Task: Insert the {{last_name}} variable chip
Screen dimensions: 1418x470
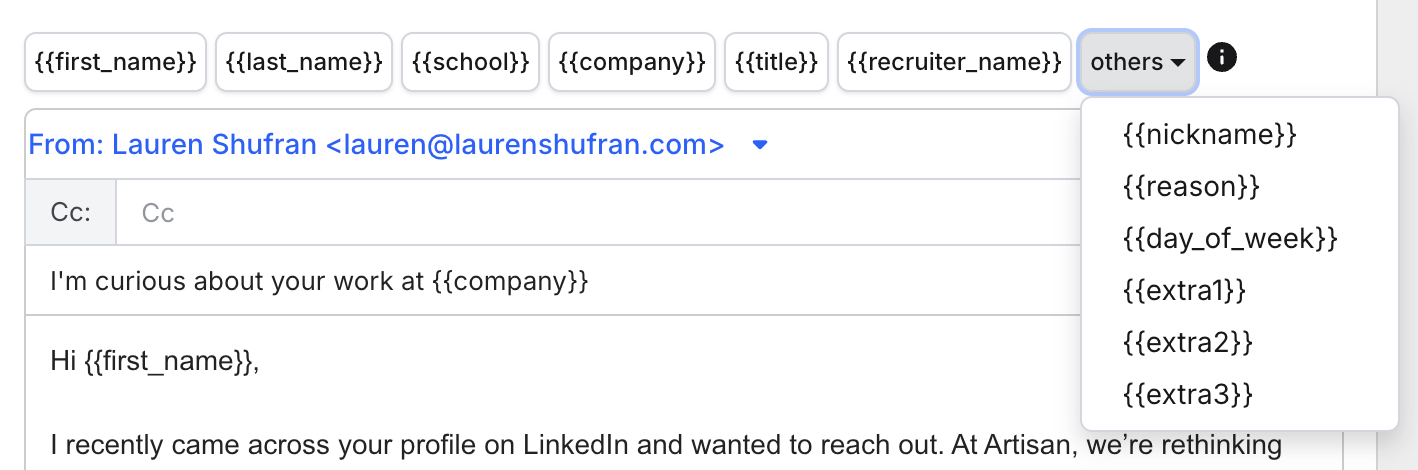Action: tap(304, 62)
